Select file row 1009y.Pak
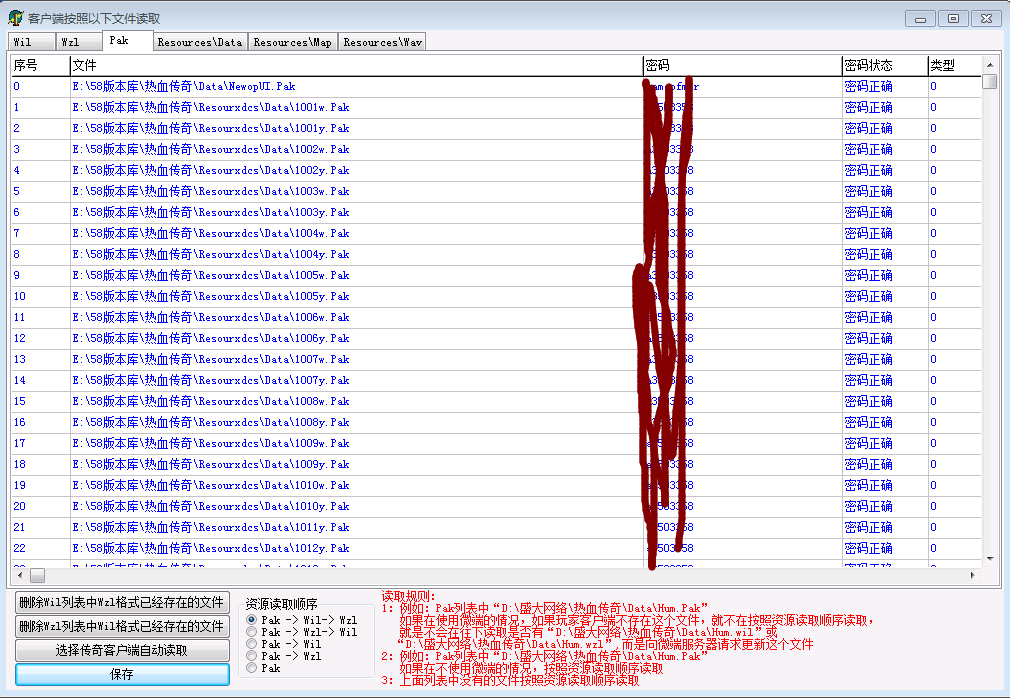 496,464
